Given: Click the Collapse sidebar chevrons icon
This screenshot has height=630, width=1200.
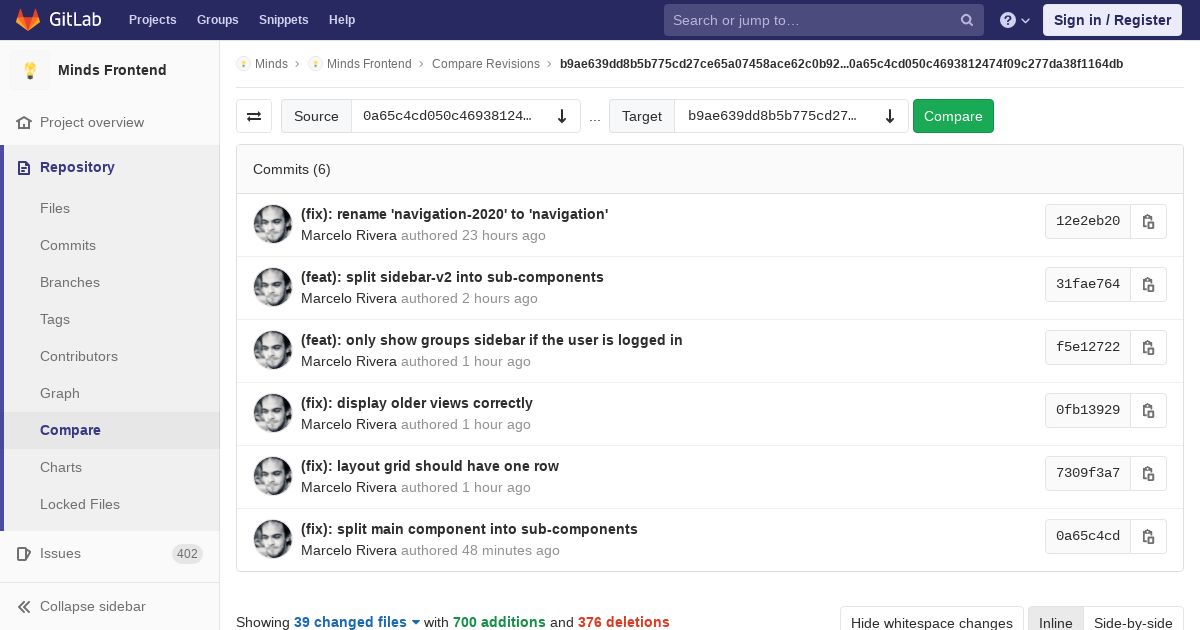Looking at the screenshot, I should point(24,606).
